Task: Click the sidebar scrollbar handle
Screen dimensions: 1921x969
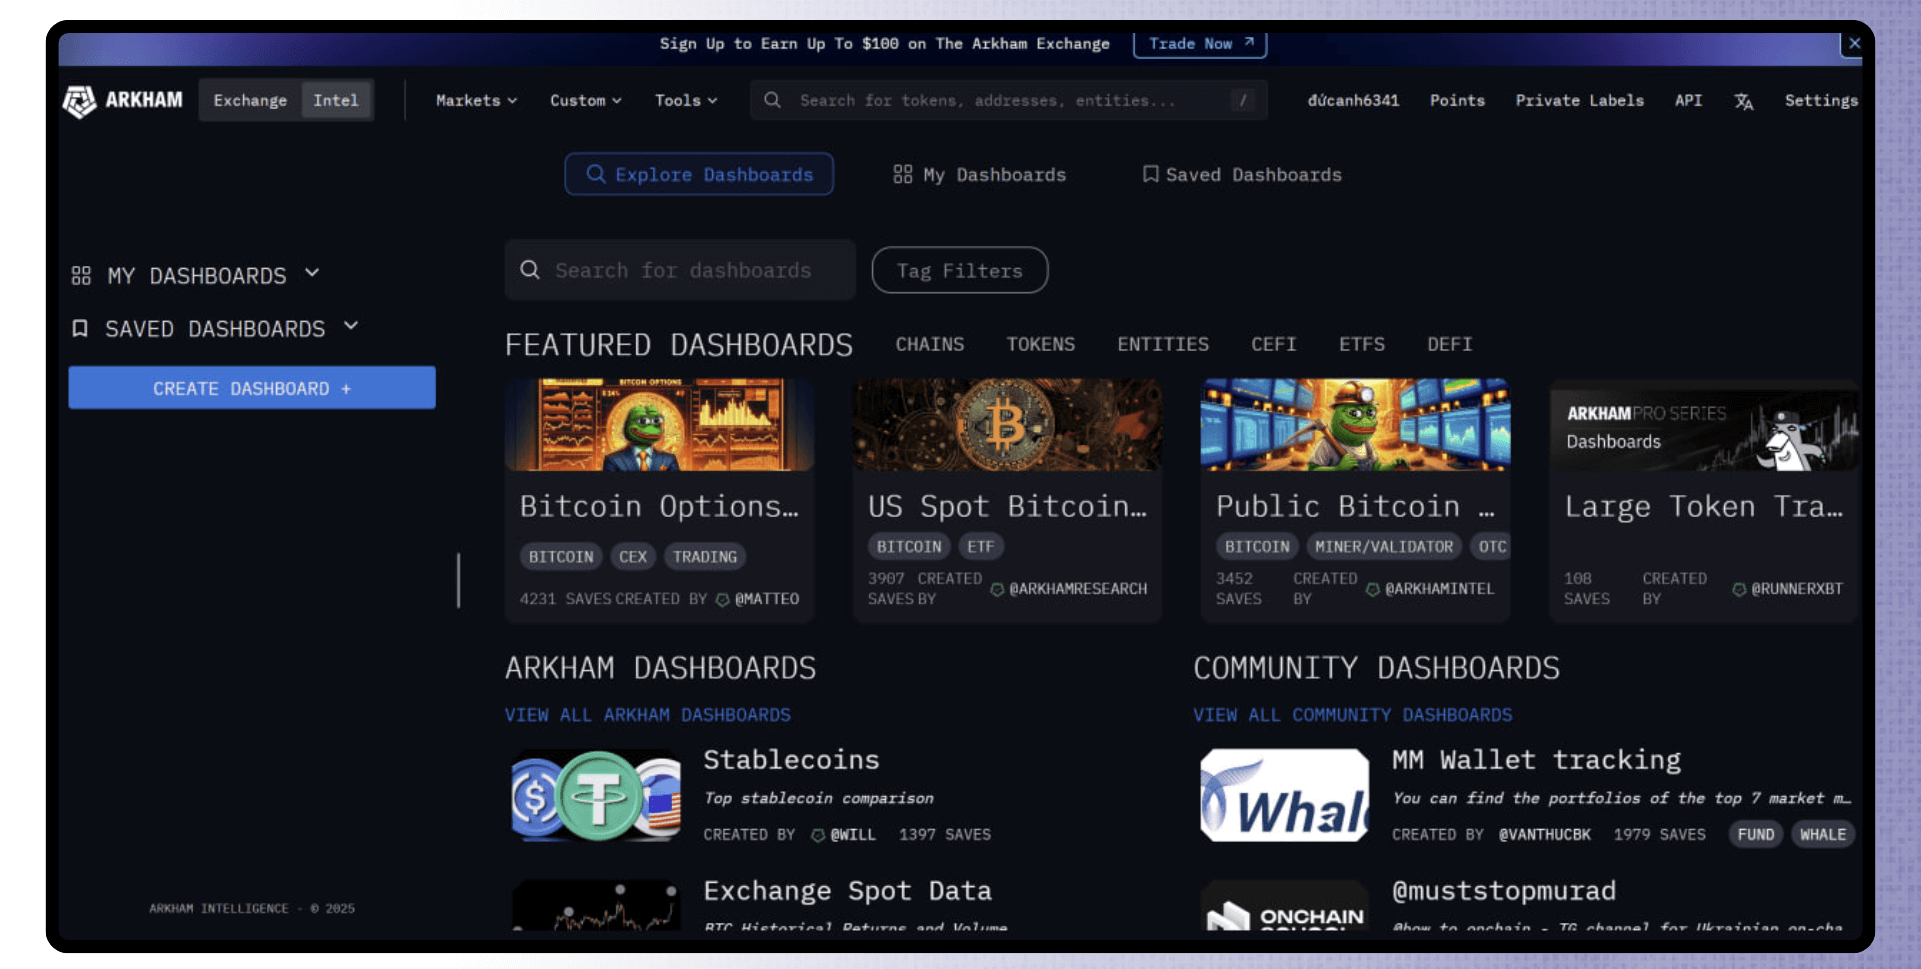Action: 459,580
